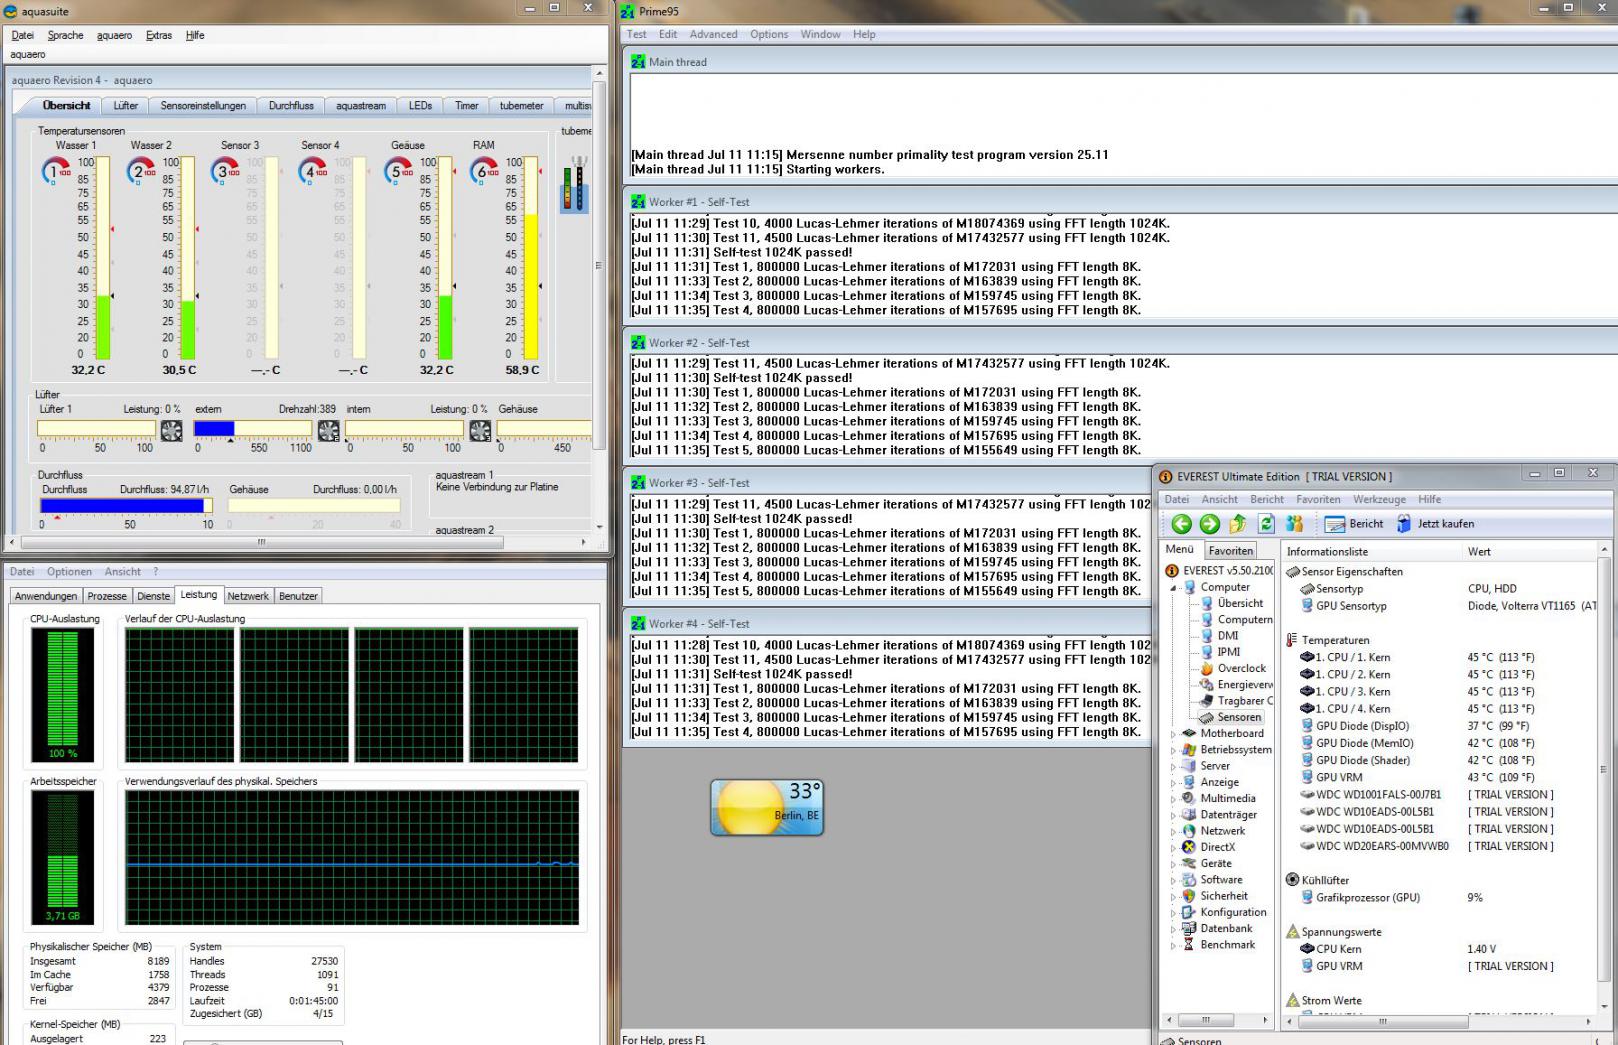Viewport: 1618px width, 1045px height.
Task: Select the Sensor 4 gauge icon
Action: pos(313,172)
